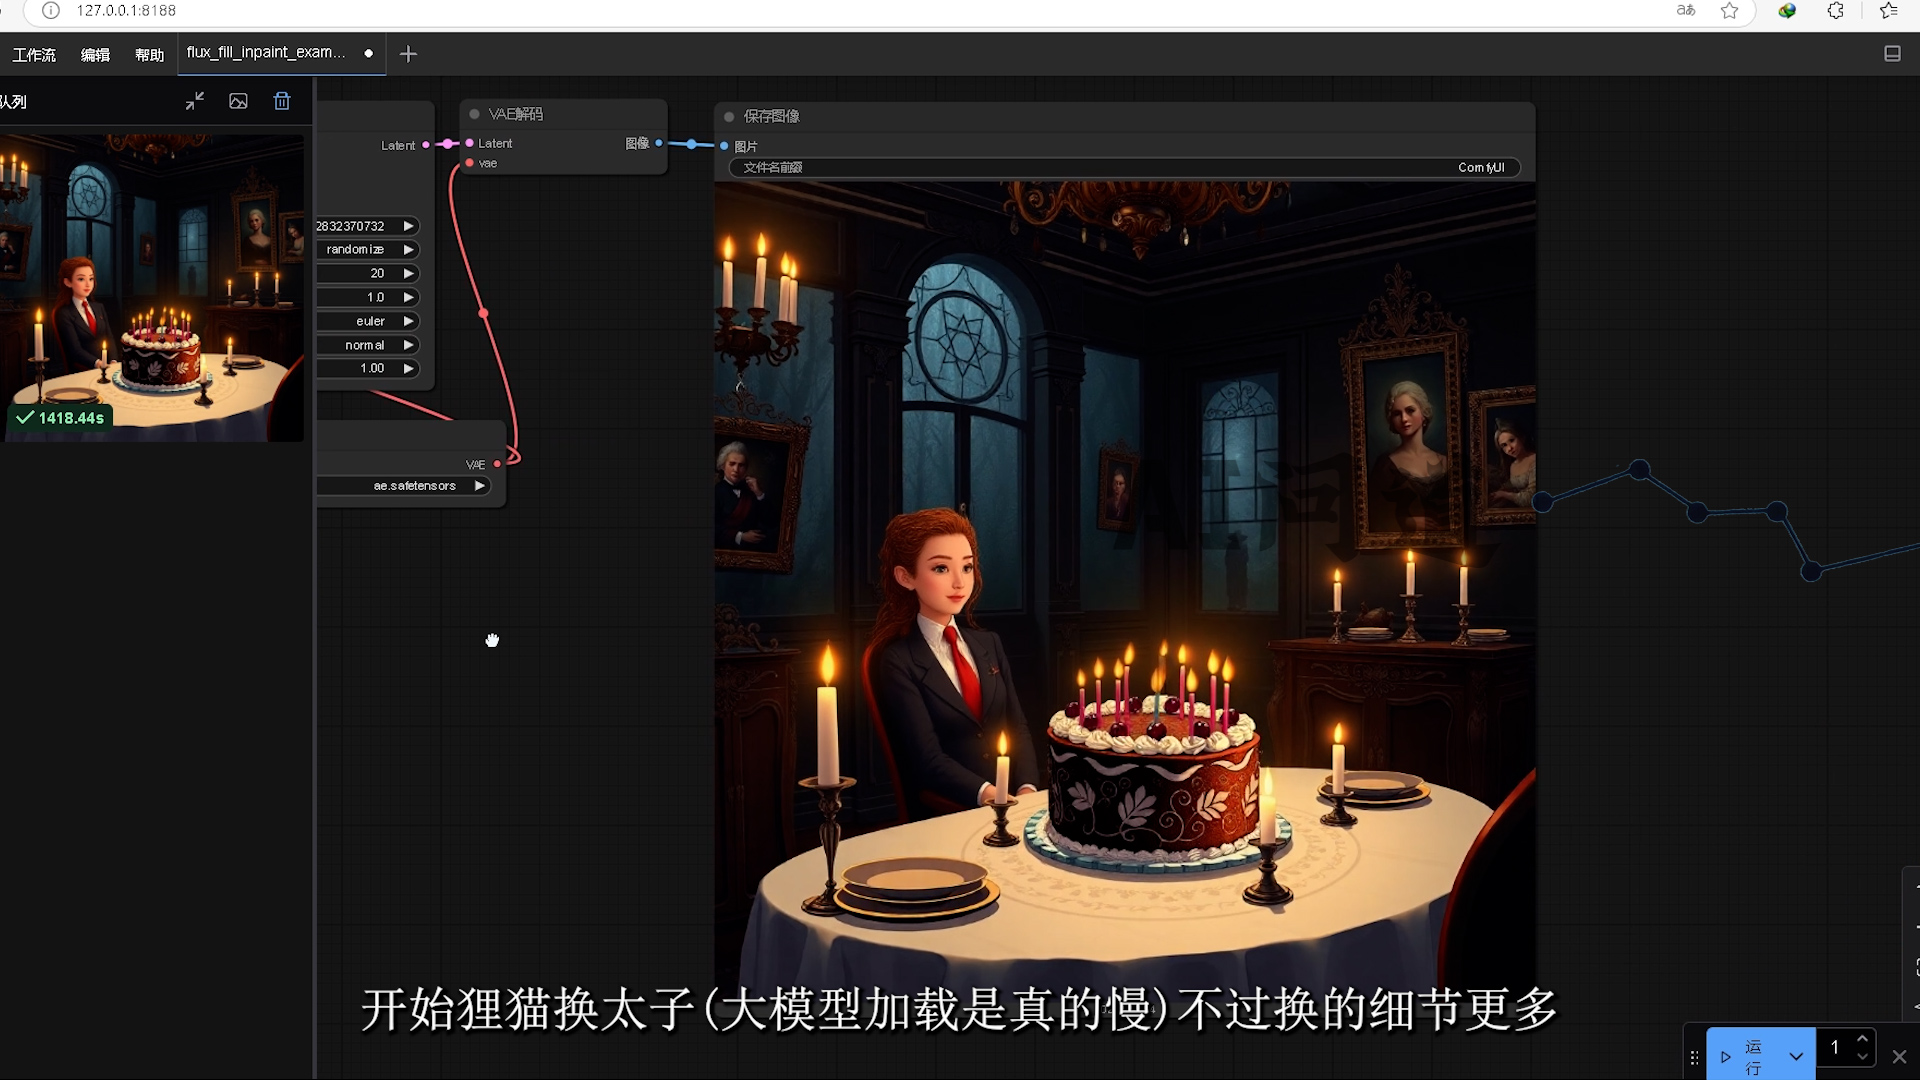Click the image view icon in queue panel
This screenshot has width=1920, height=1080.
tap(238, 101)
